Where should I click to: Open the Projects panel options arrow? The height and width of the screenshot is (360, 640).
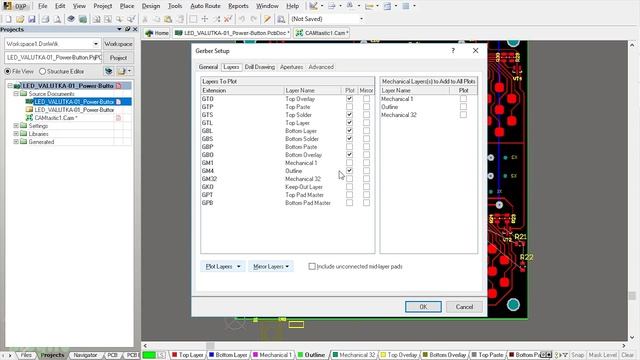pos(119,29)
